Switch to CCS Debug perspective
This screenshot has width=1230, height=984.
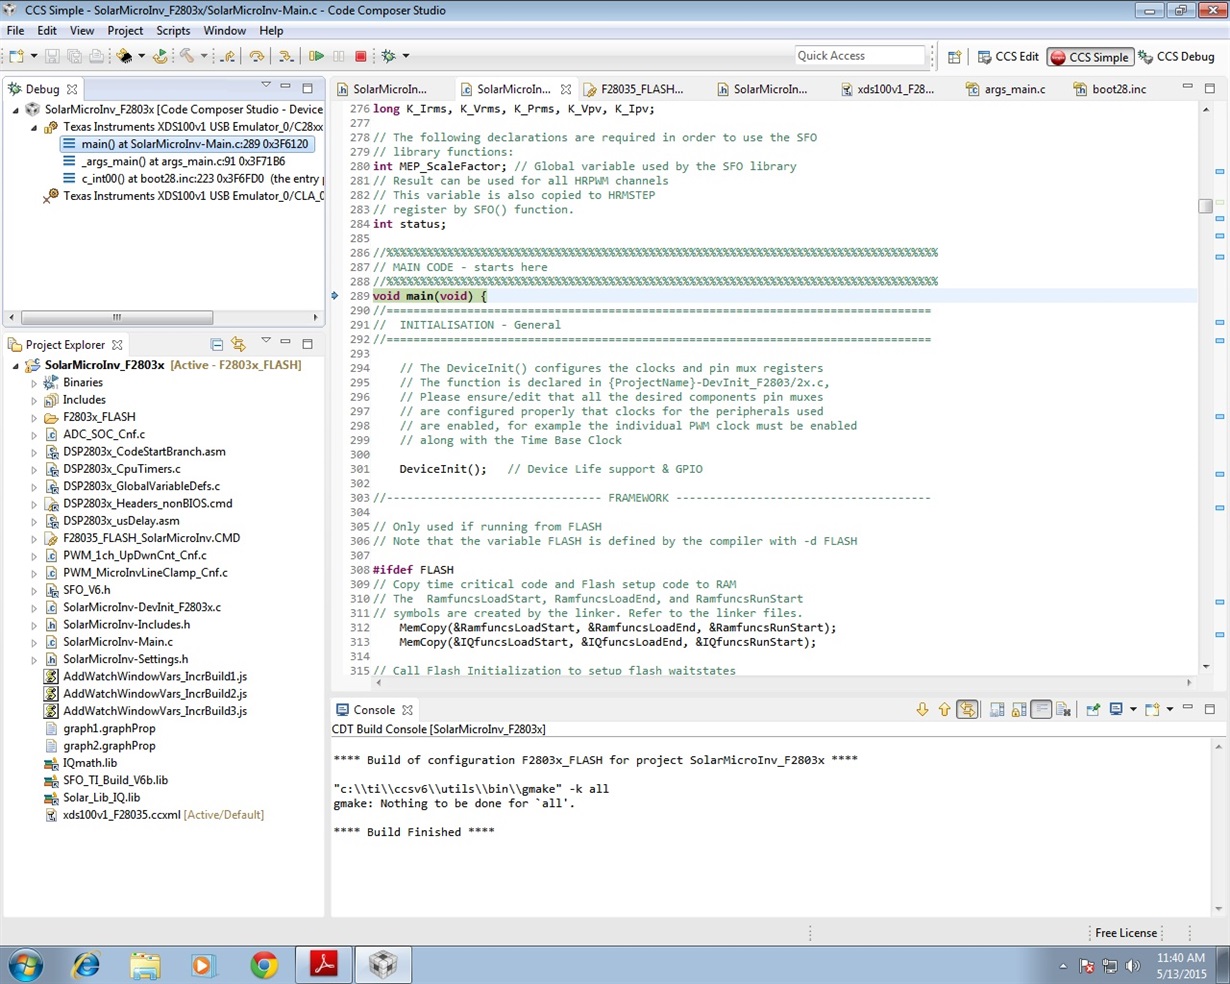1176,57
